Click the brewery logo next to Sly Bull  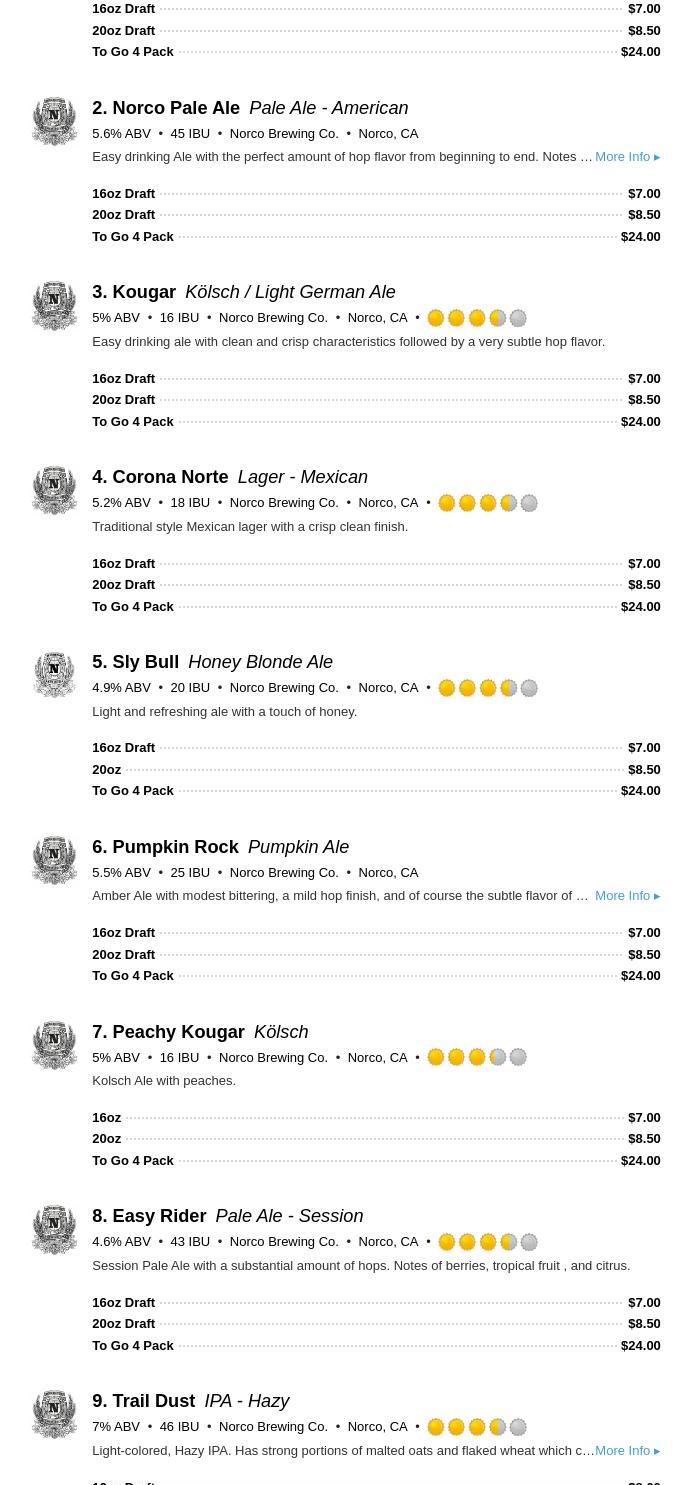click(x=54, y=675)
